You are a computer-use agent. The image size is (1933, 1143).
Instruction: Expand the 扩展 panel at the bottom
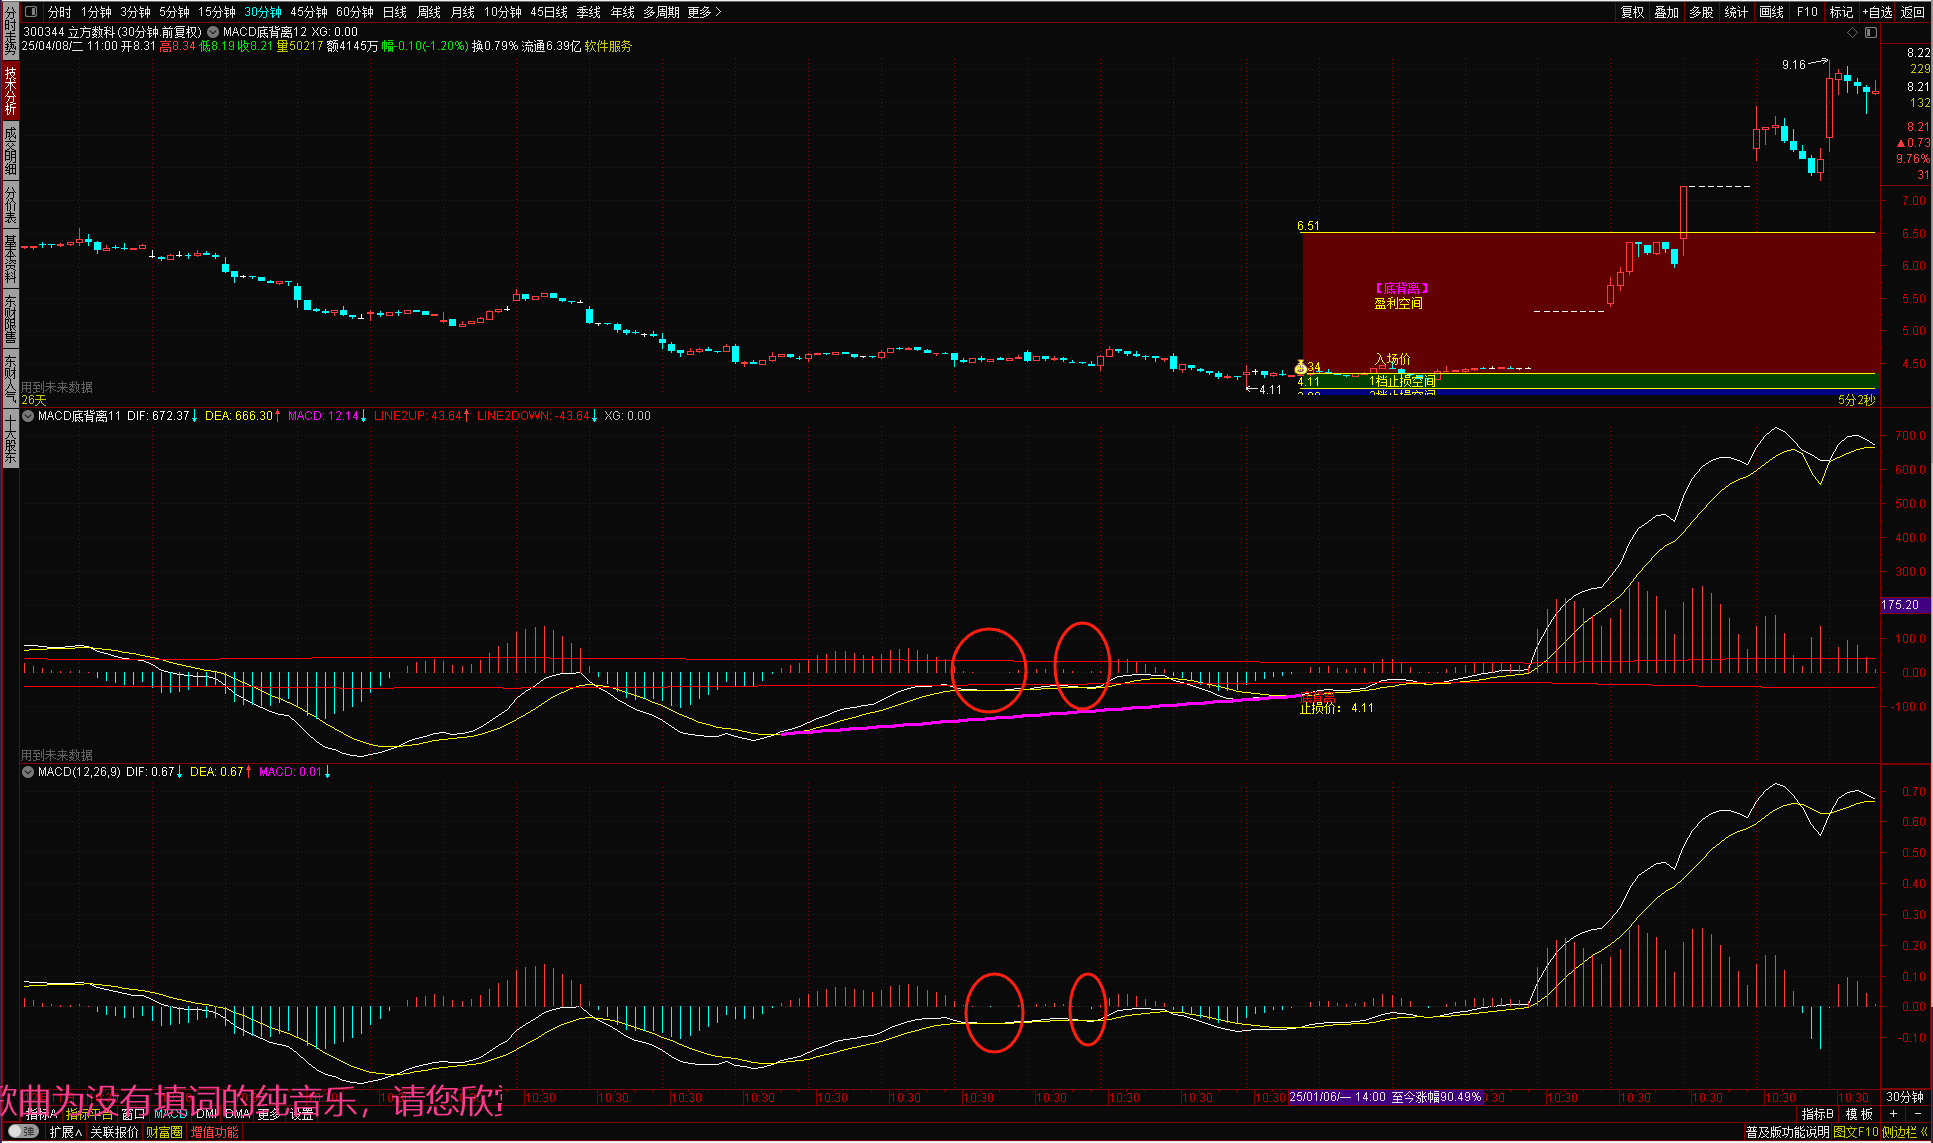[65, 1132]
